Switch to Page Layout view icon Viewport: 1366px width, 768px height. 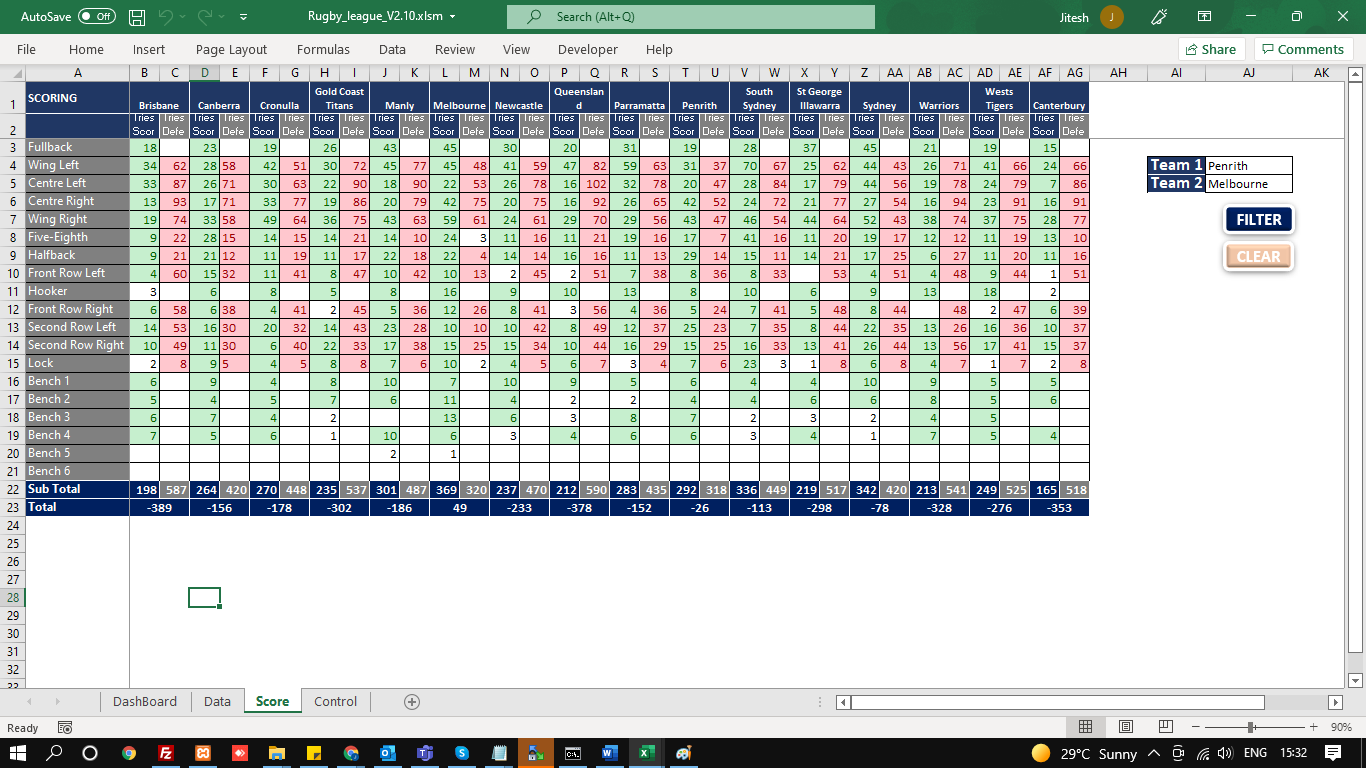tap(1126, 727)
